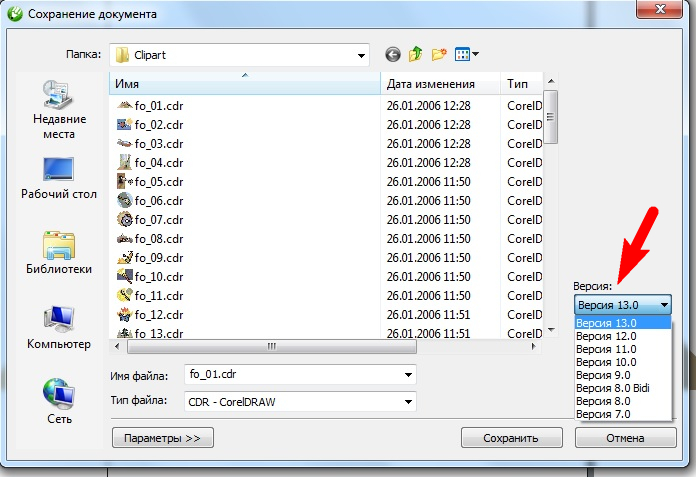Screen dimensions: 696x477
Task: Click the horizontal scrollbar thumb
Action: pyautogui.click(x=272, y=347)
